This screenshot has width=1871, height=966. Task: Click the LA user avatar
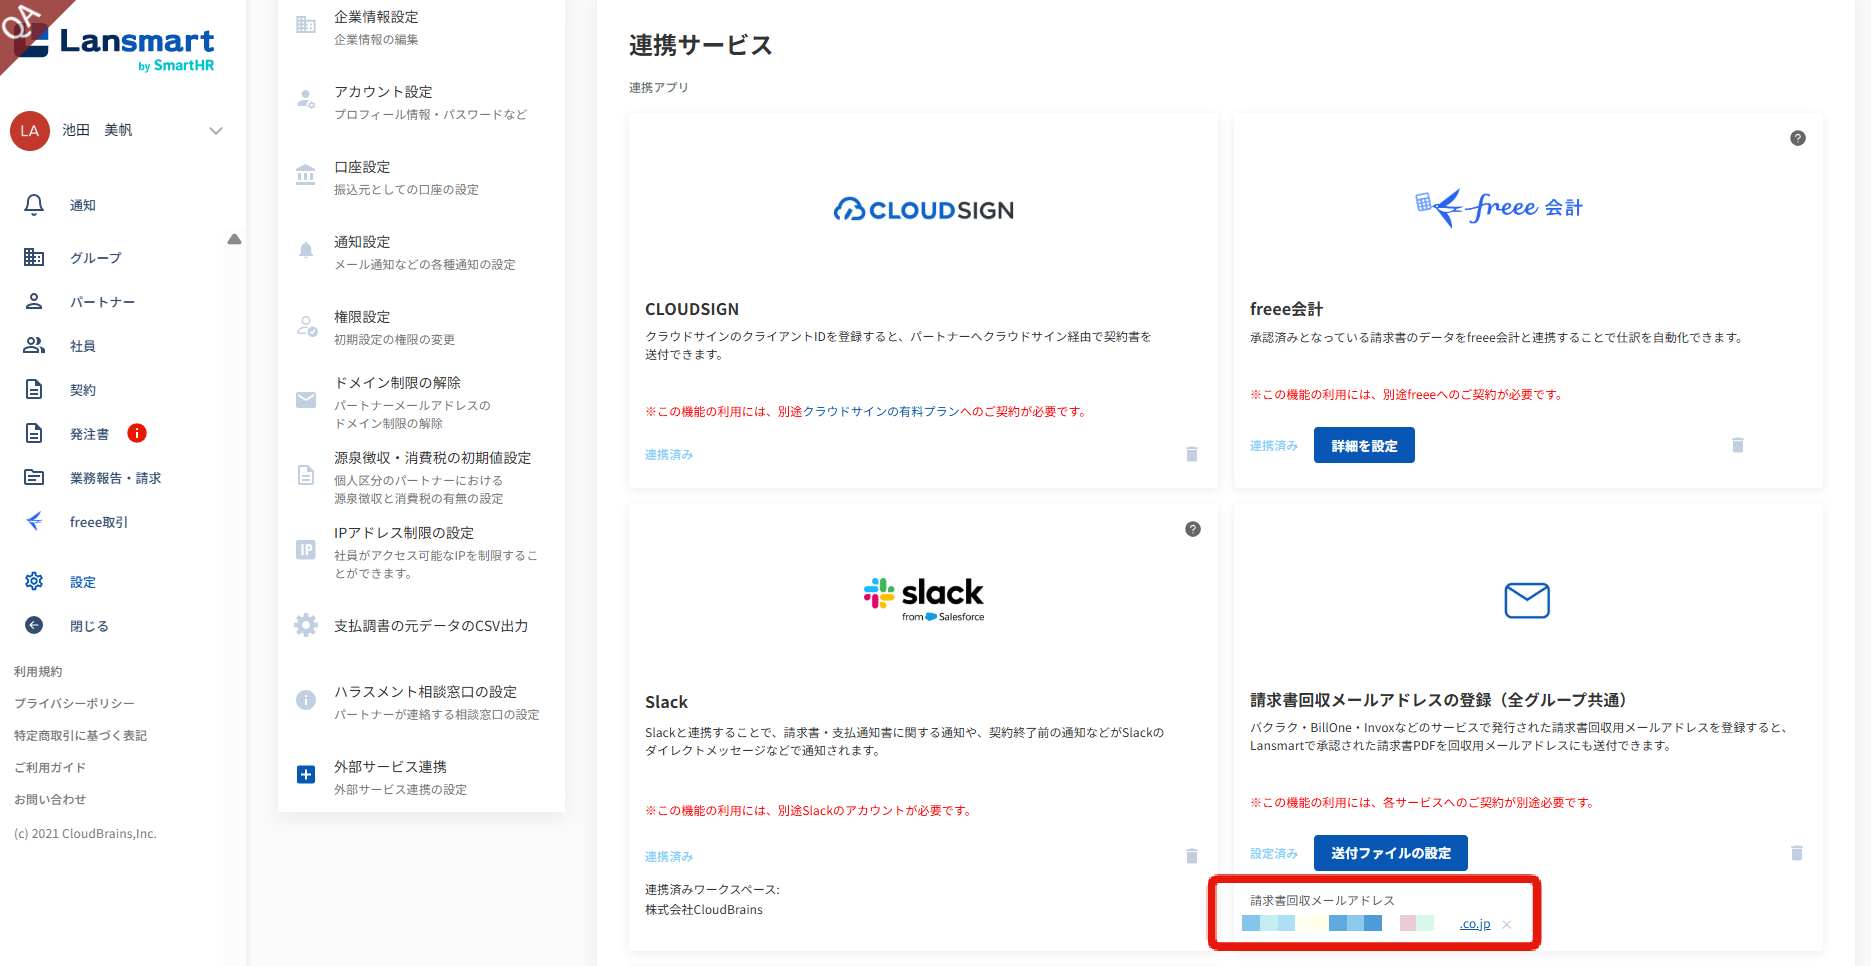30,131
